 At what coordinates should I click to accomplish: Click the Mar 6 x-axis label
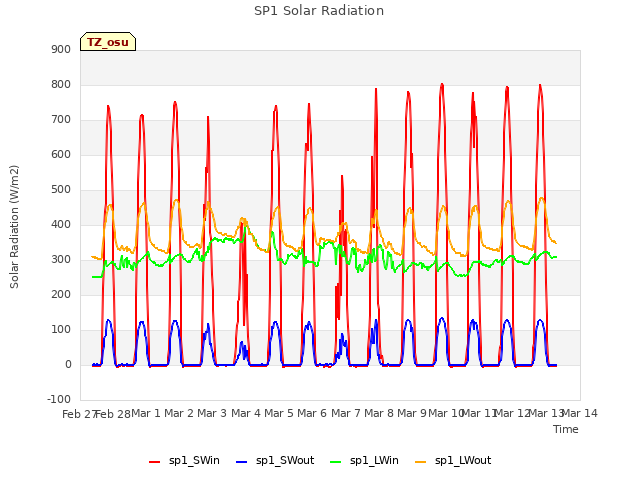312,413
